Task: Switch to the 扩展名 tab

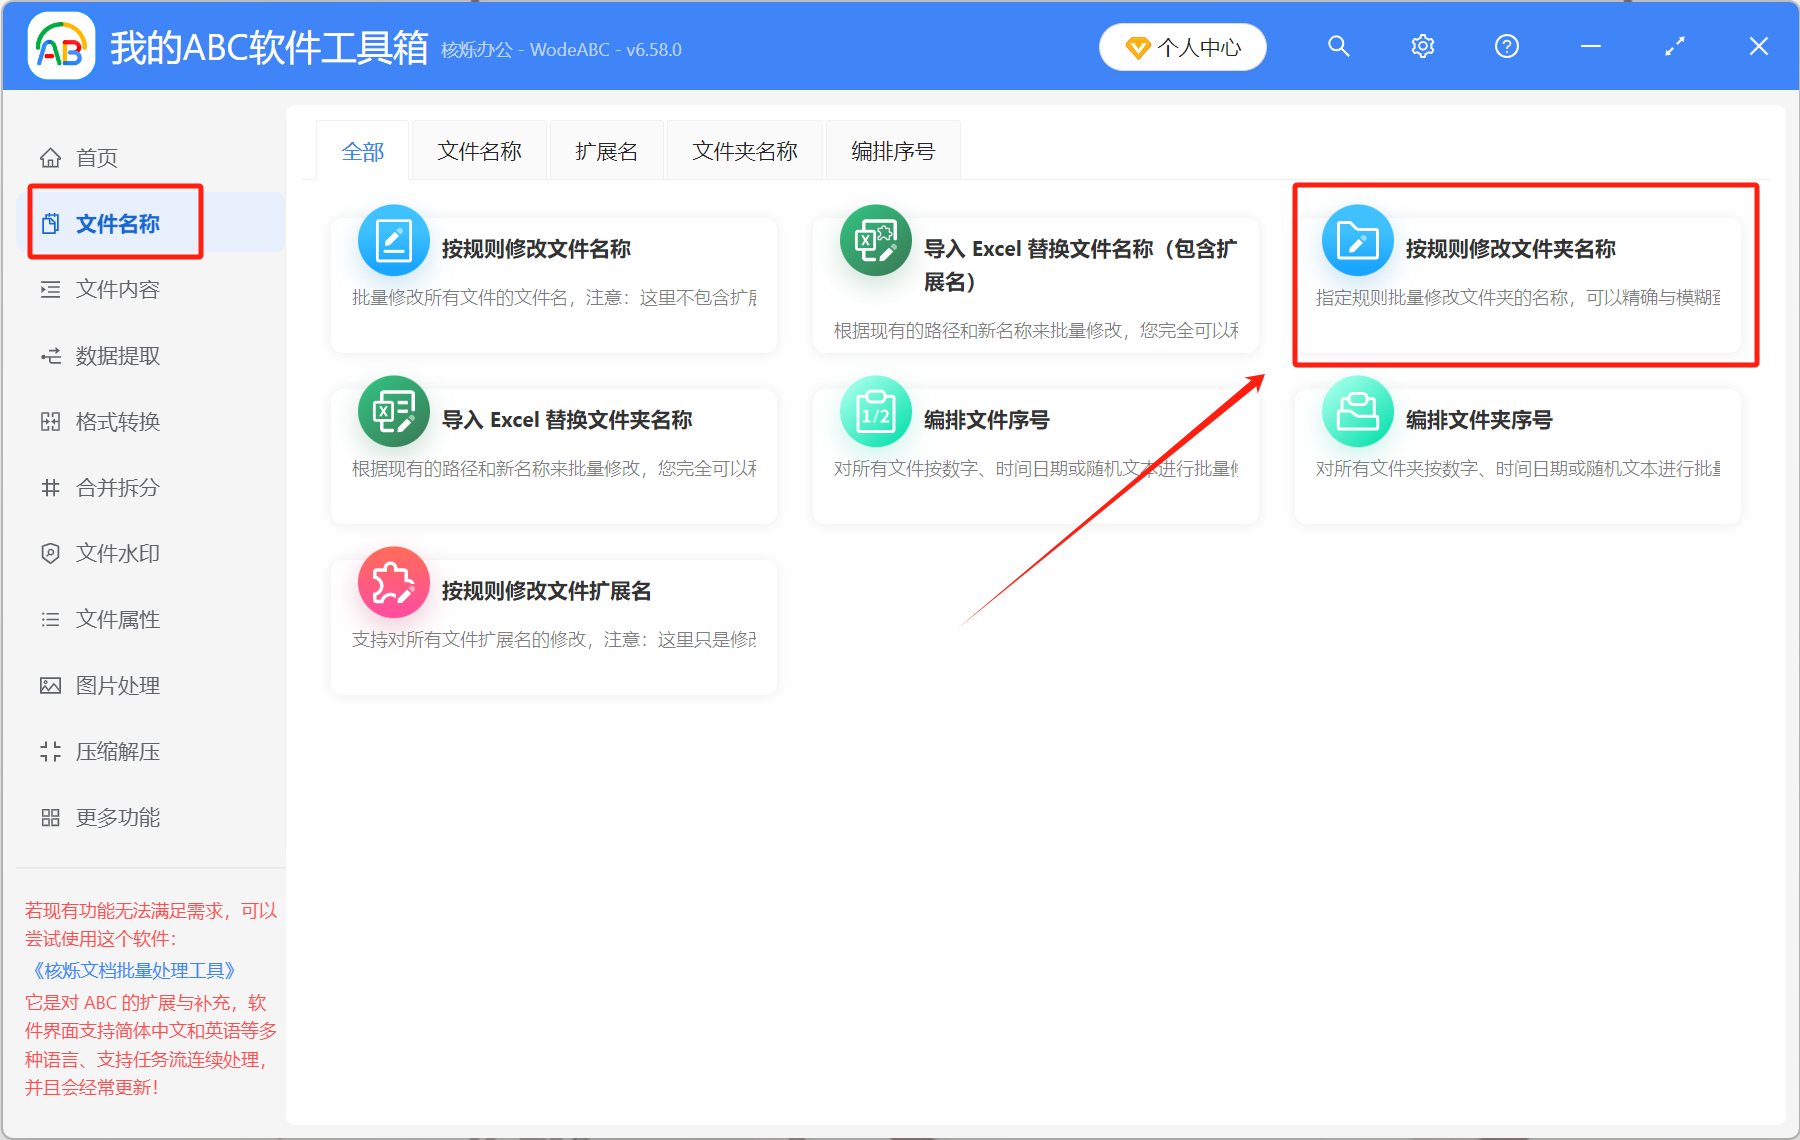Action: pyautogui.click(x=606, y=150)
